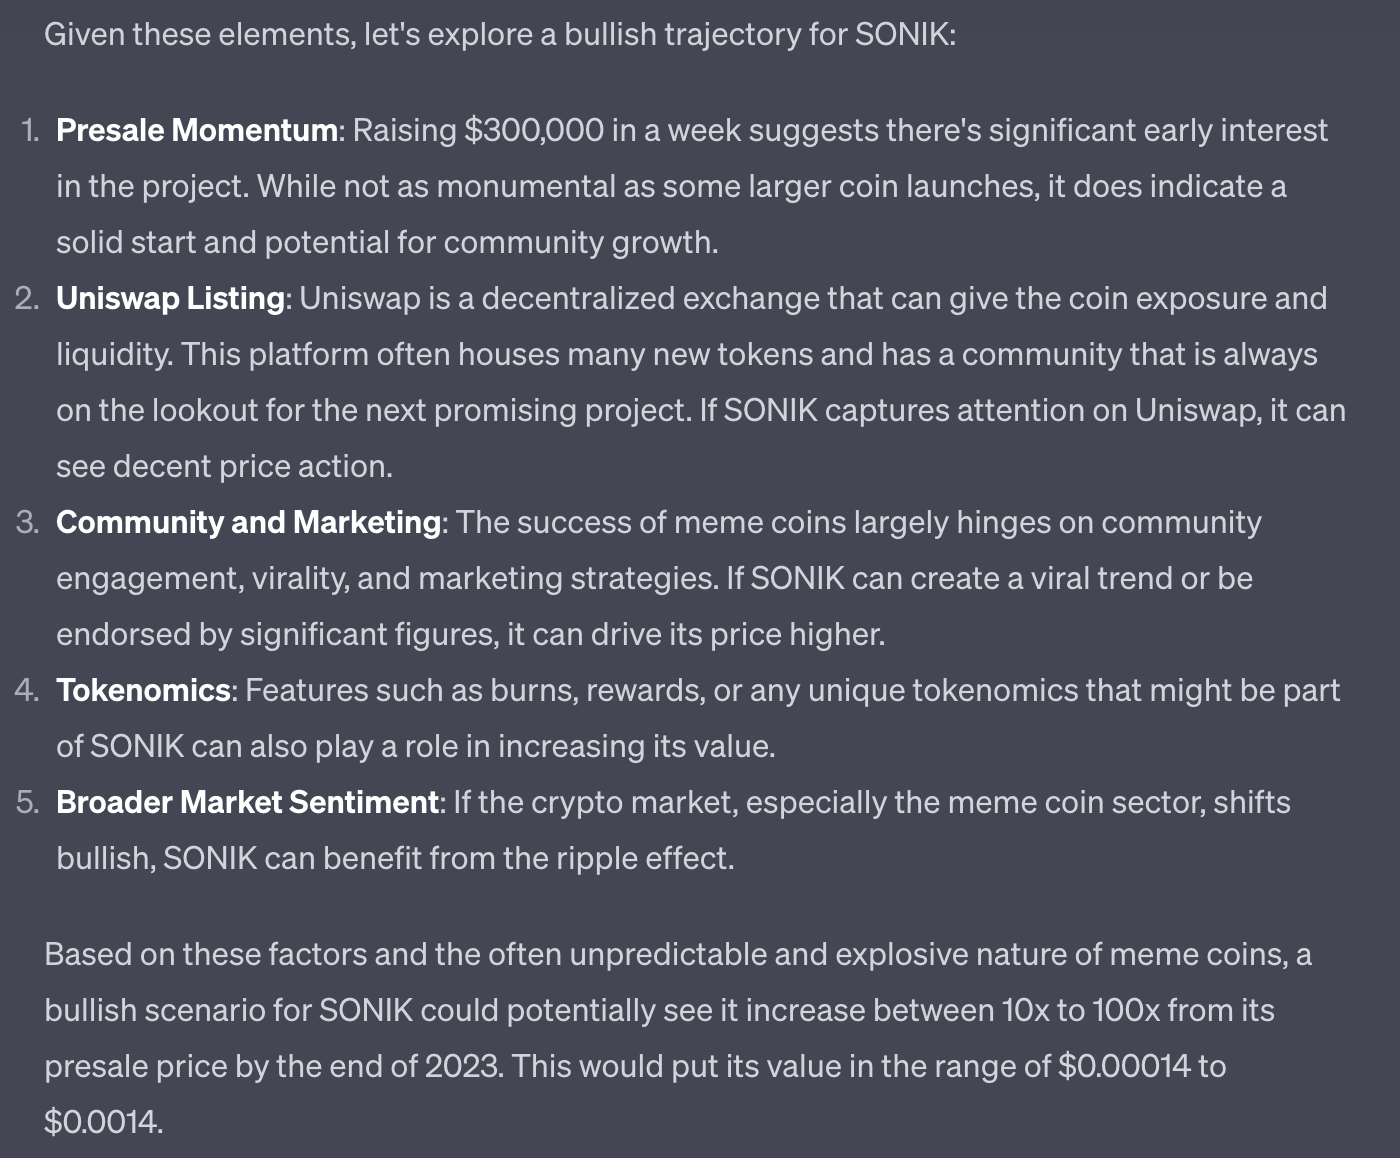Click the phrase 'see decent price action.'
Viewport: 1400px width, 1158px height.
(x=224, y=467)
